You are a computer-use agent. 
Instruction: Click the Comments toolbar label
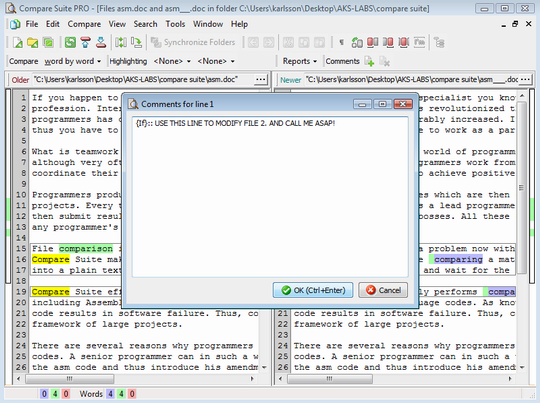(342, 61)
